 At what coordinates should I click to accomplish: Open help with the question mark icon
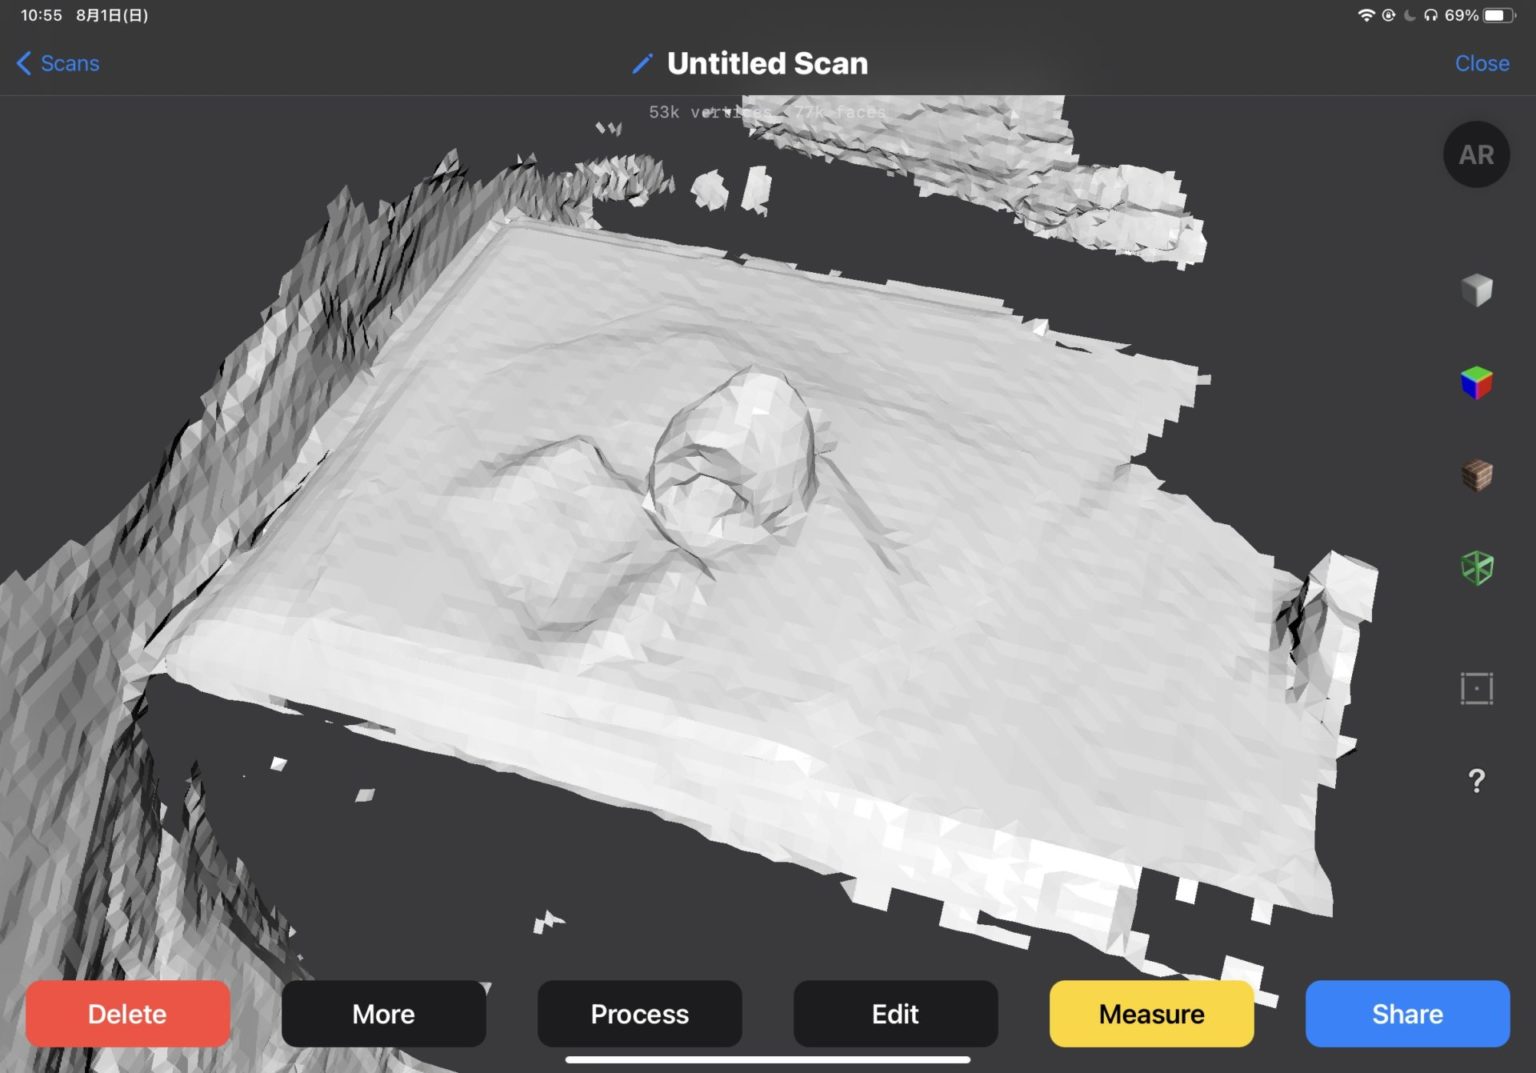pyautogui.click(x=1476, y=780)
